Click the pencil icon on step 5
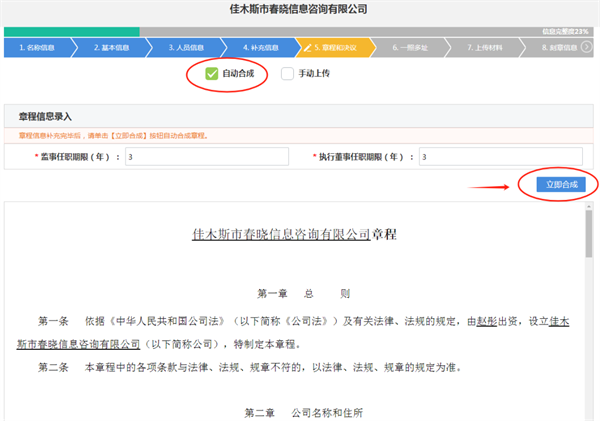The width and height of the screenshot is (600, 421). [306, 47]
